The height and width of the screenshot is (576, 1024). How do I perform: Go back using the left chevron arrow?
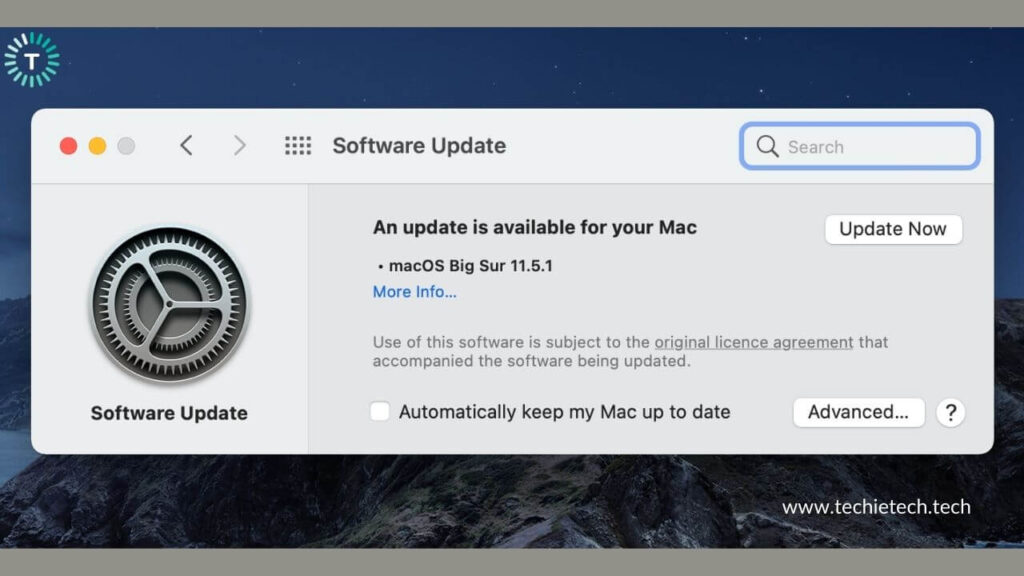coord(186,145)
